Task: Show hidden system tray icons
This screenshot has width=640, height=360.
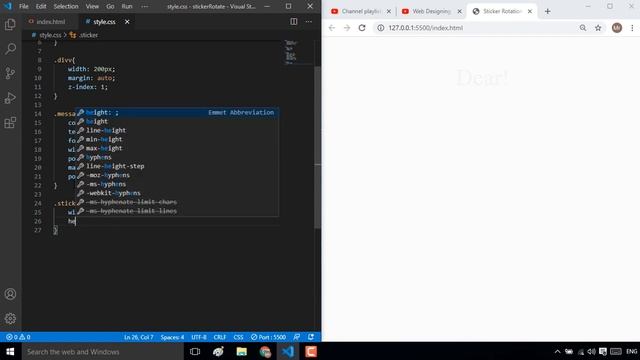Action: (x=557, y=351)
